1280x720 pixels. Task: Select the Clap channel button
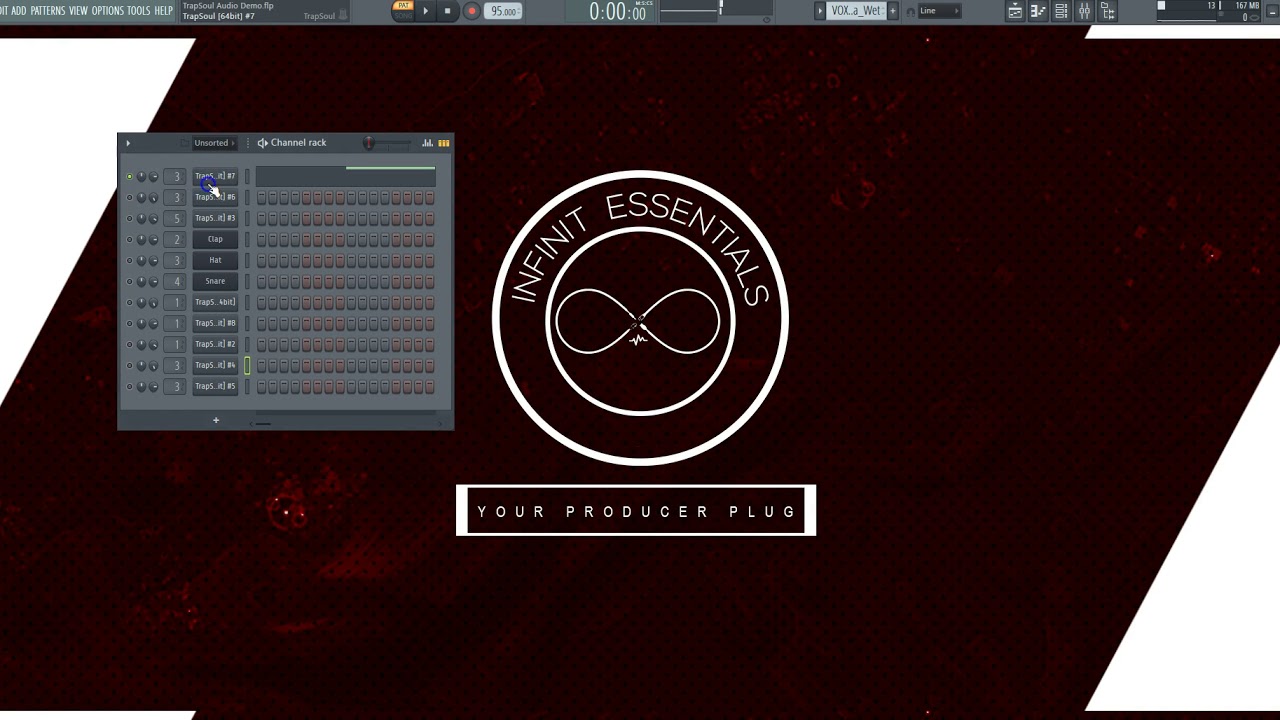tap(215, 239)
